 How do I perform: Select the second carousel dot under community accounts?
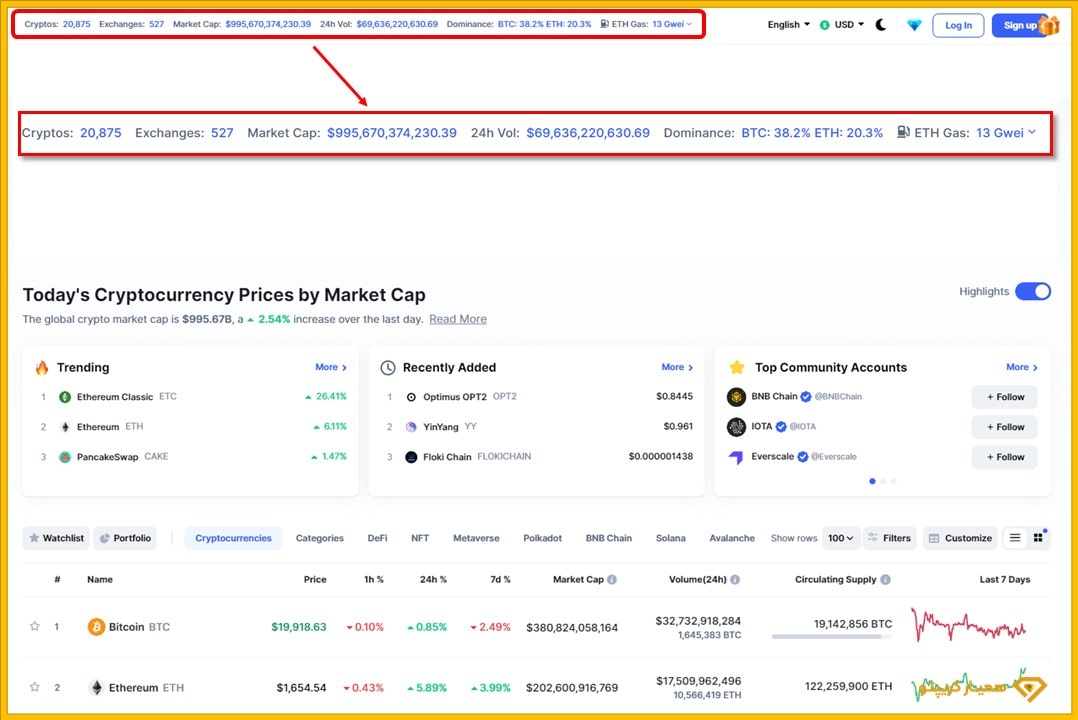click(883, 481)
